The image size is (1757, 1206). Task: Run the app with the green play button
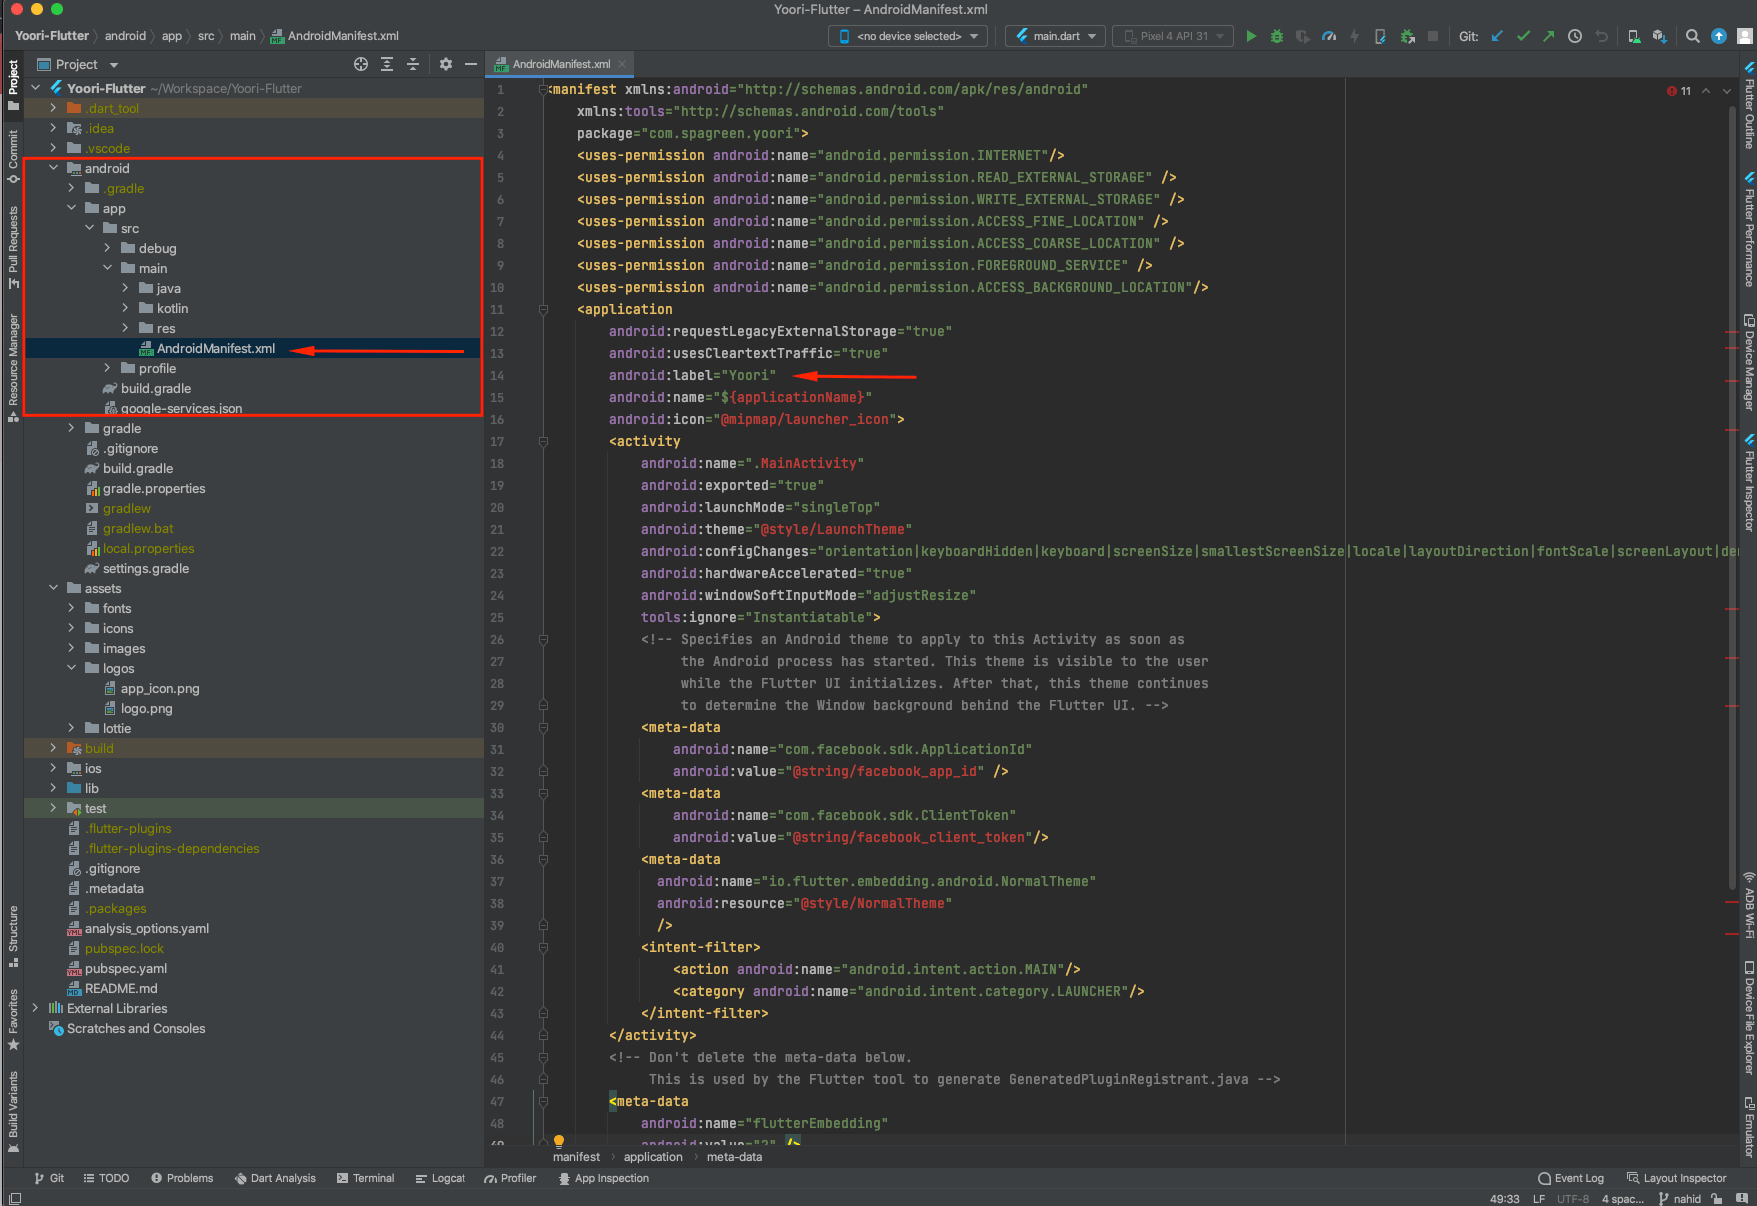click(x=1251, y=36)
